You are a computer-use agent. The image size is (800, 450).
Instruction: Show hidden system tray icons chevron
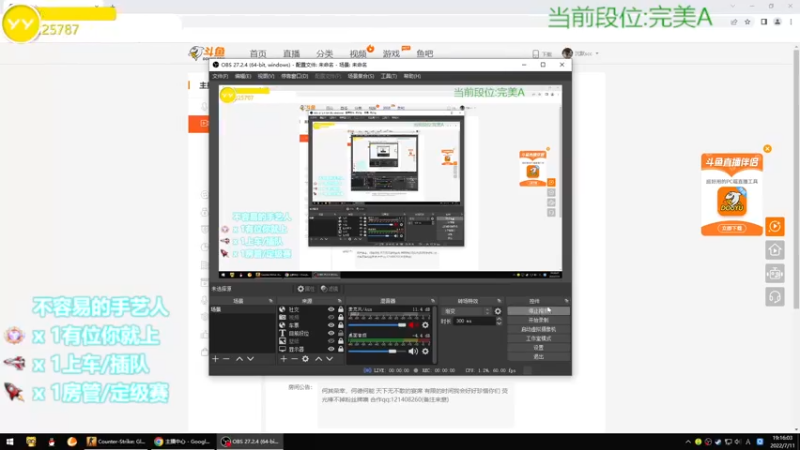click(688, 442)
